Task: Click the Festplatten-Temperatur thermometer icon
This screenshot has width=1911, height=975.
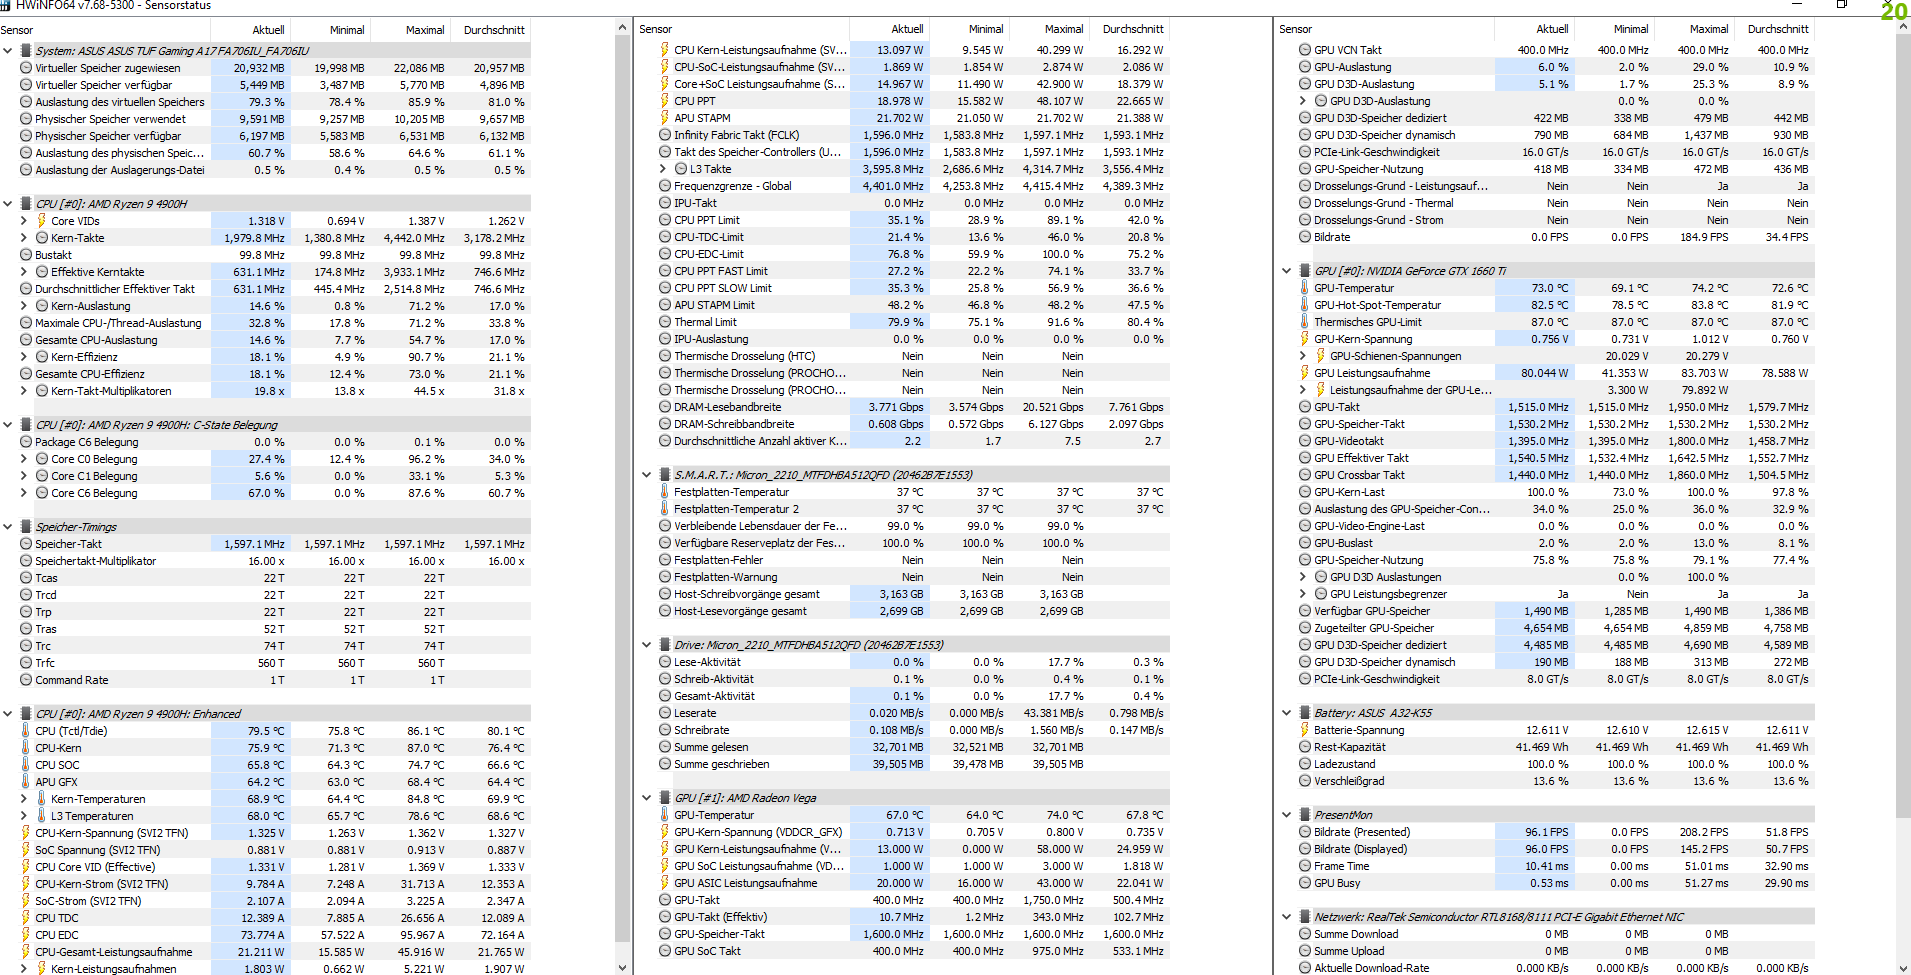Action: 665,492
